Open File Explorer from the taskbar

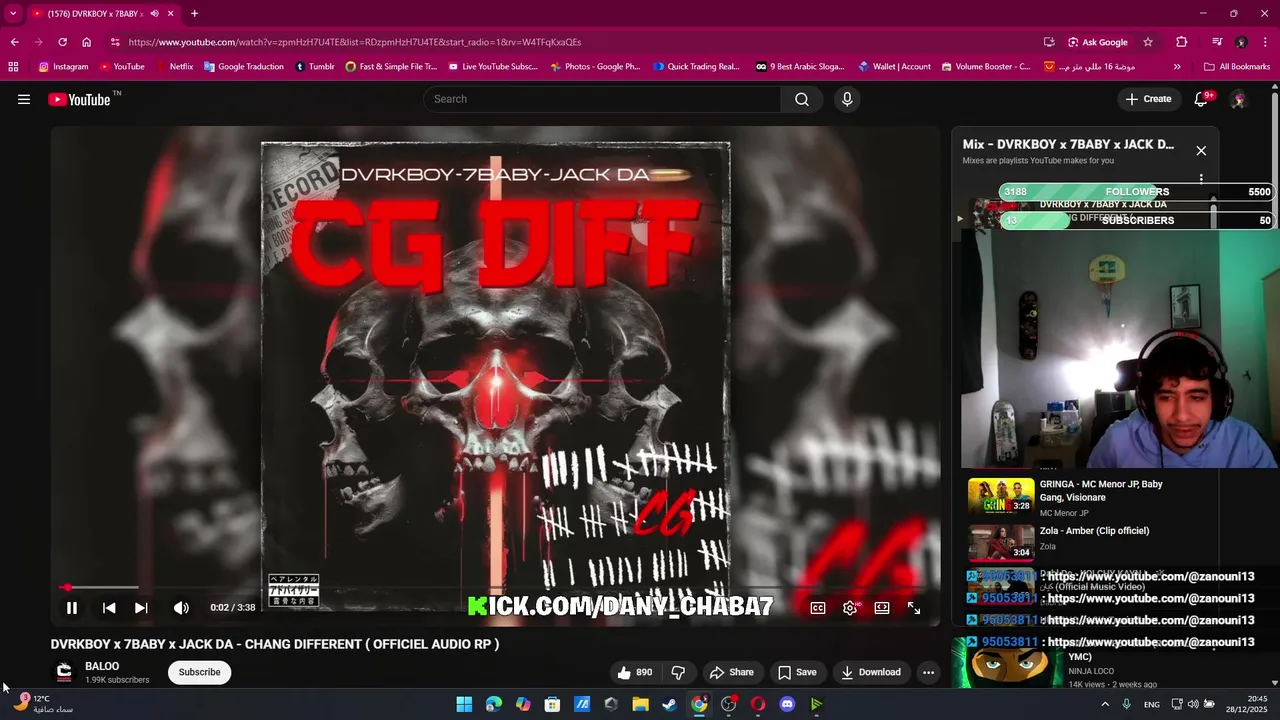coord(640,704)
